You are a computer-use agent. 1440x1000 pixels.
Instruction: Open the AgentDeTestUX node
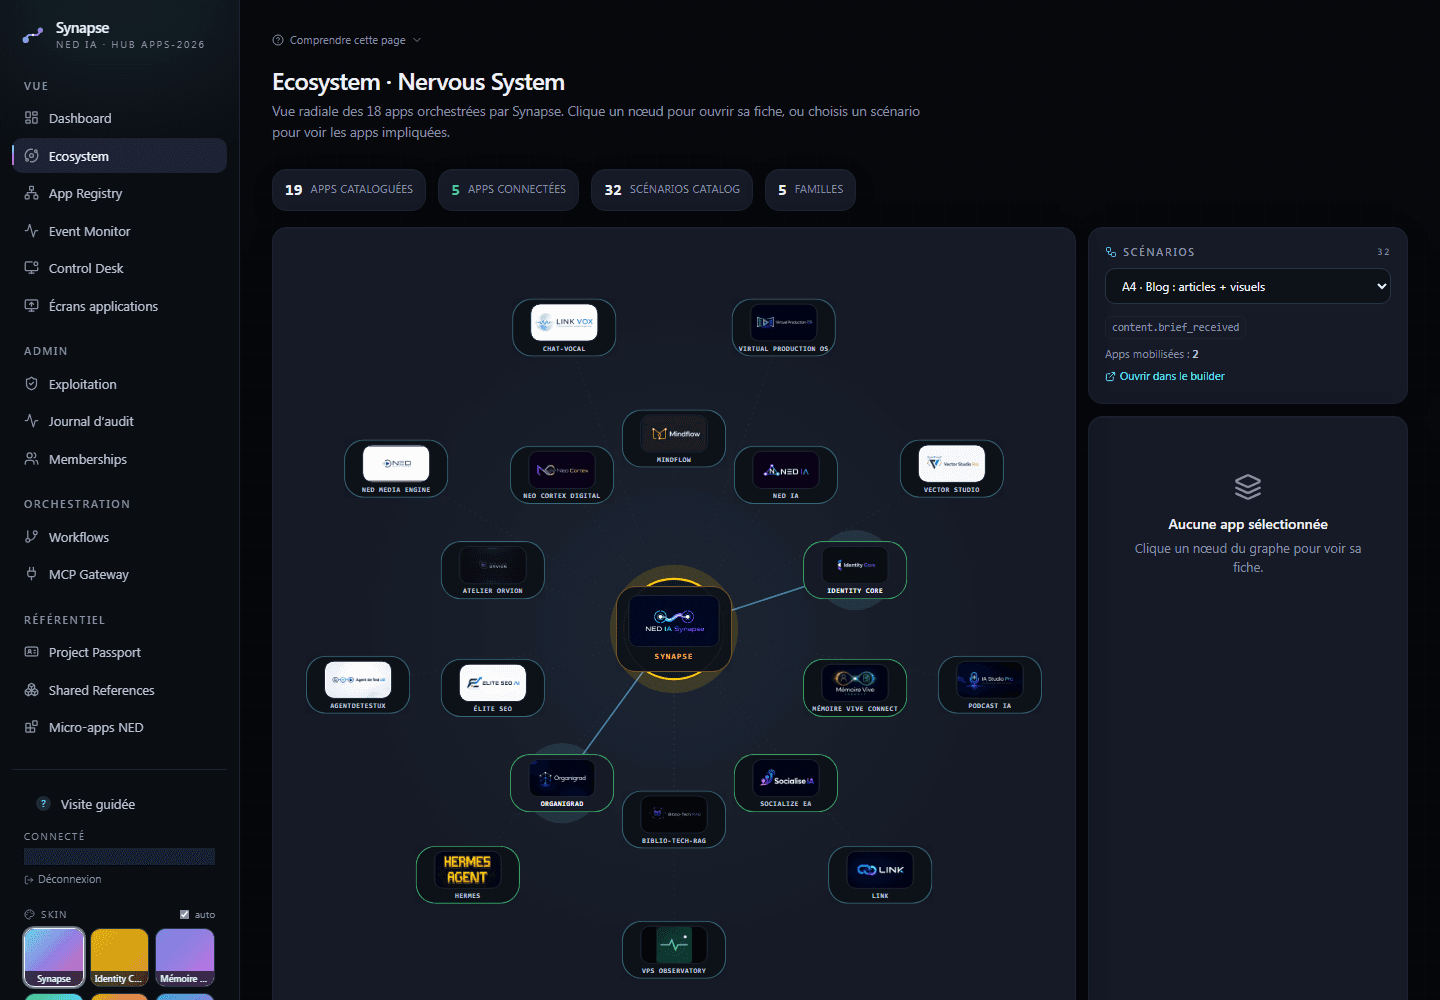tap(358, 684)
